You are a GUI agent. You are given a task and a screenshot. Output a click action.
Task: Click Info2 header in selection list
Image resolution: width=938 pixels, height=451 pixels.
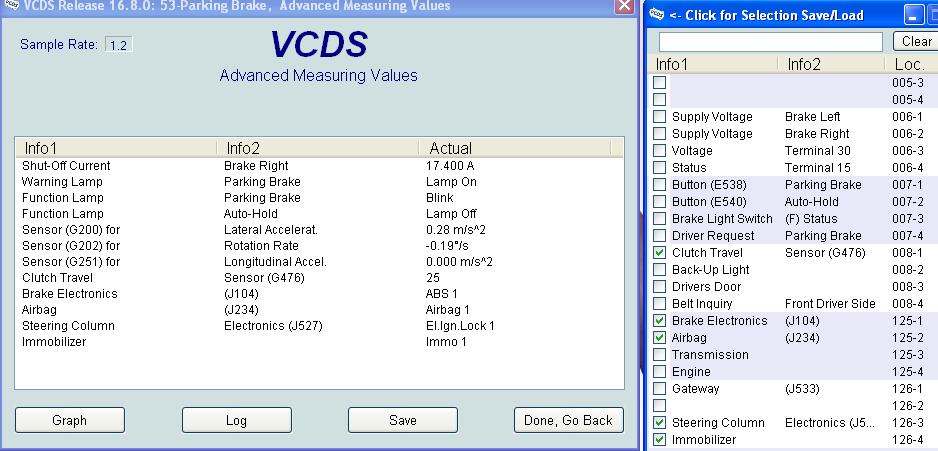(831, 65)
